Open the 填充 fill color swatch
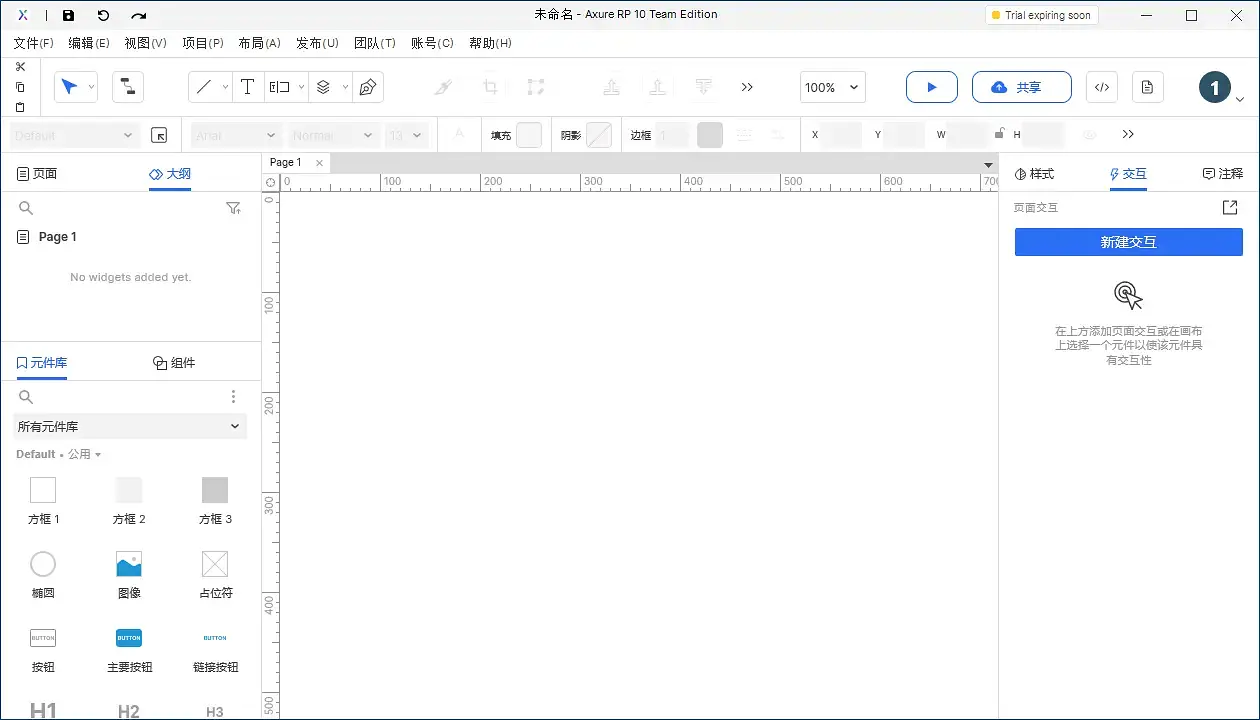This screenshot has height=720, width=1260. (x=527, y=134)
